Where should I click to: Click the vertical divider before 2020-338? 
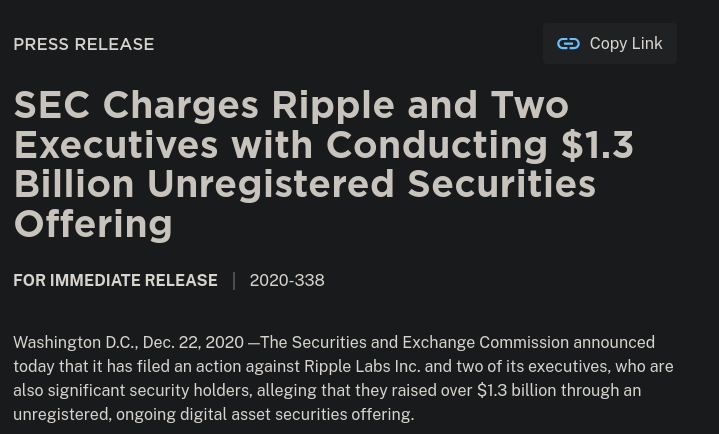coord(234,281)
